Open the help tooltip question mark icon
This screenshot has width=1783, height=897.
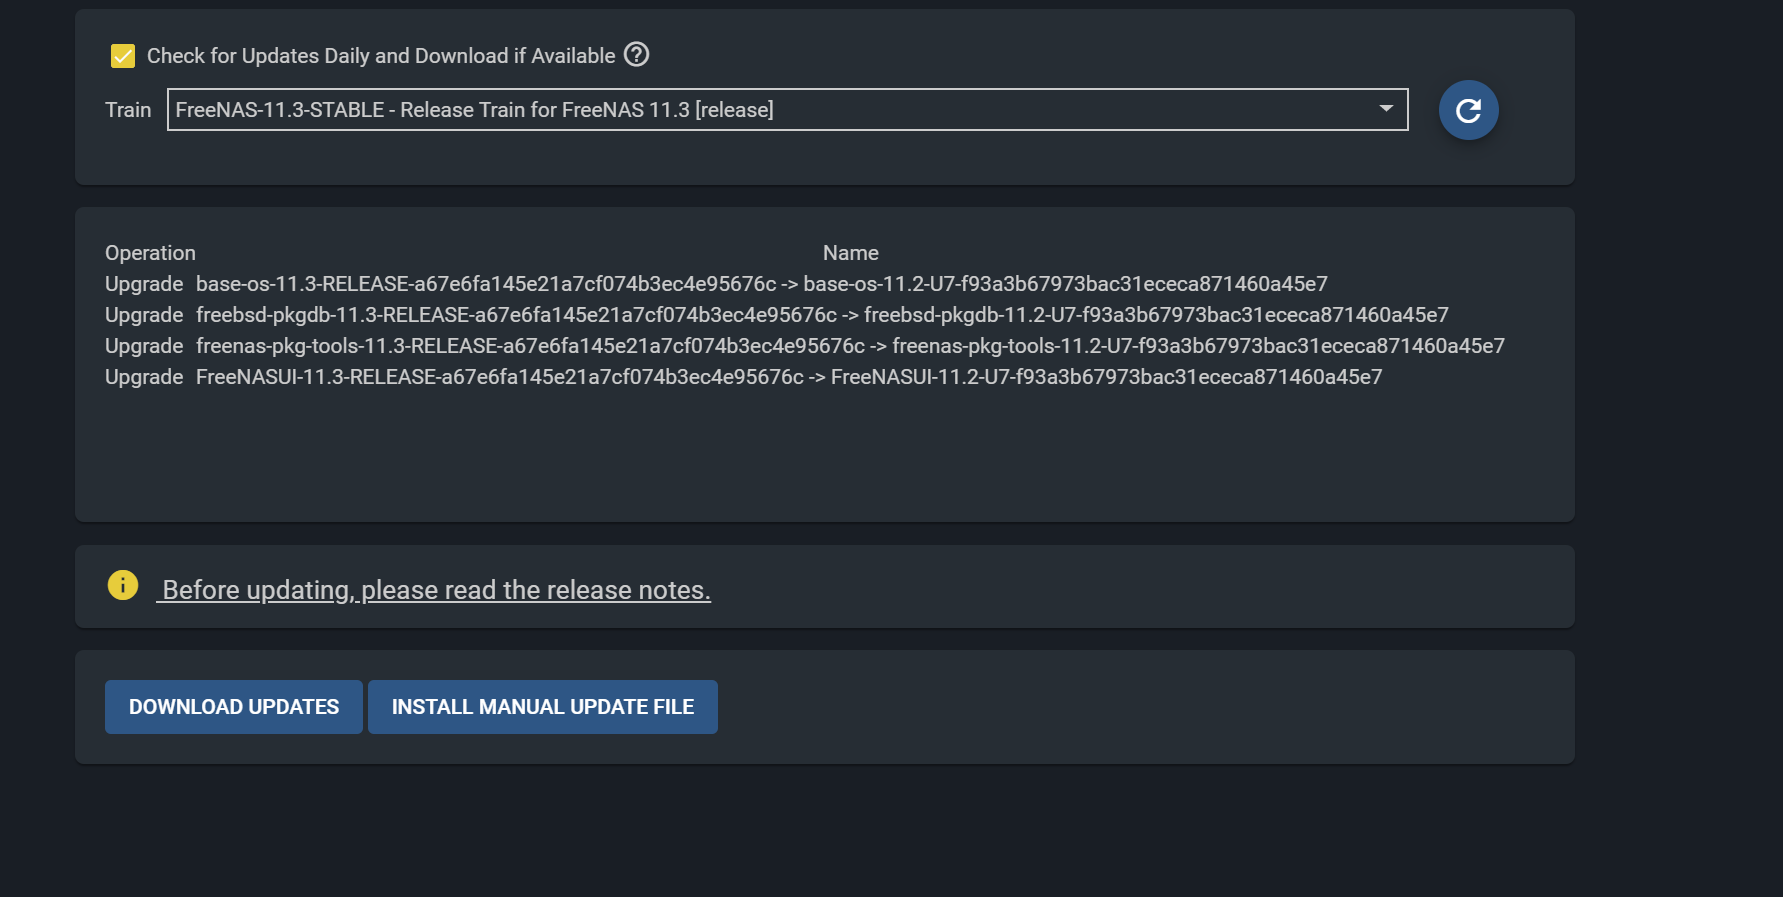coord(636,54)
